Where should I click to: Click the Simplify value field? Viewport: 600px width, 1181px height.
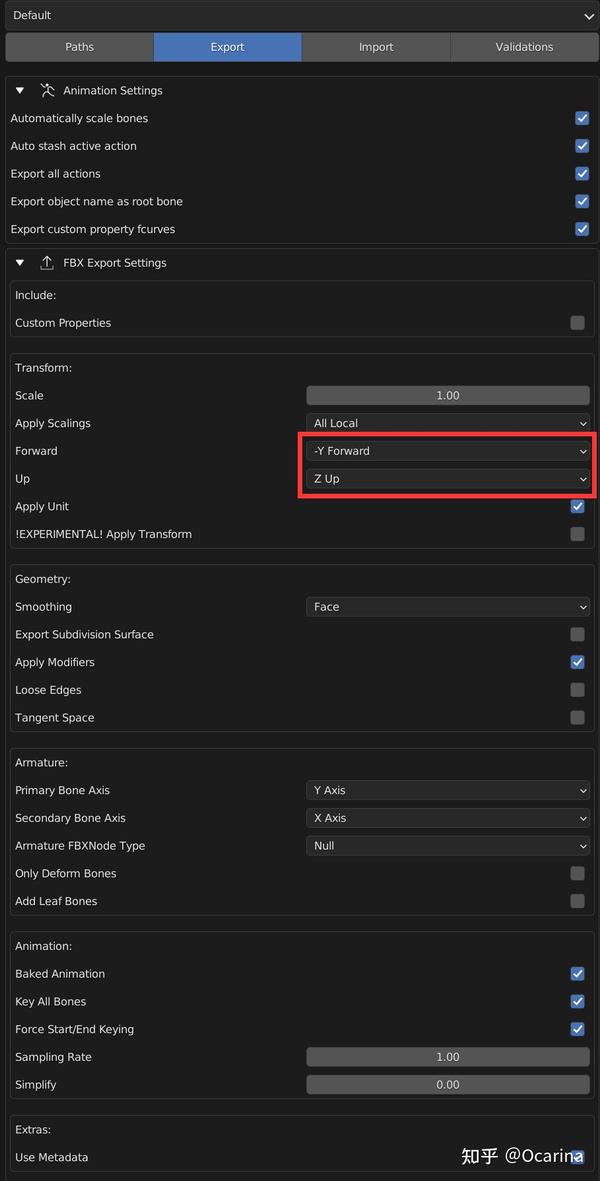click(x=448, y=1085)
